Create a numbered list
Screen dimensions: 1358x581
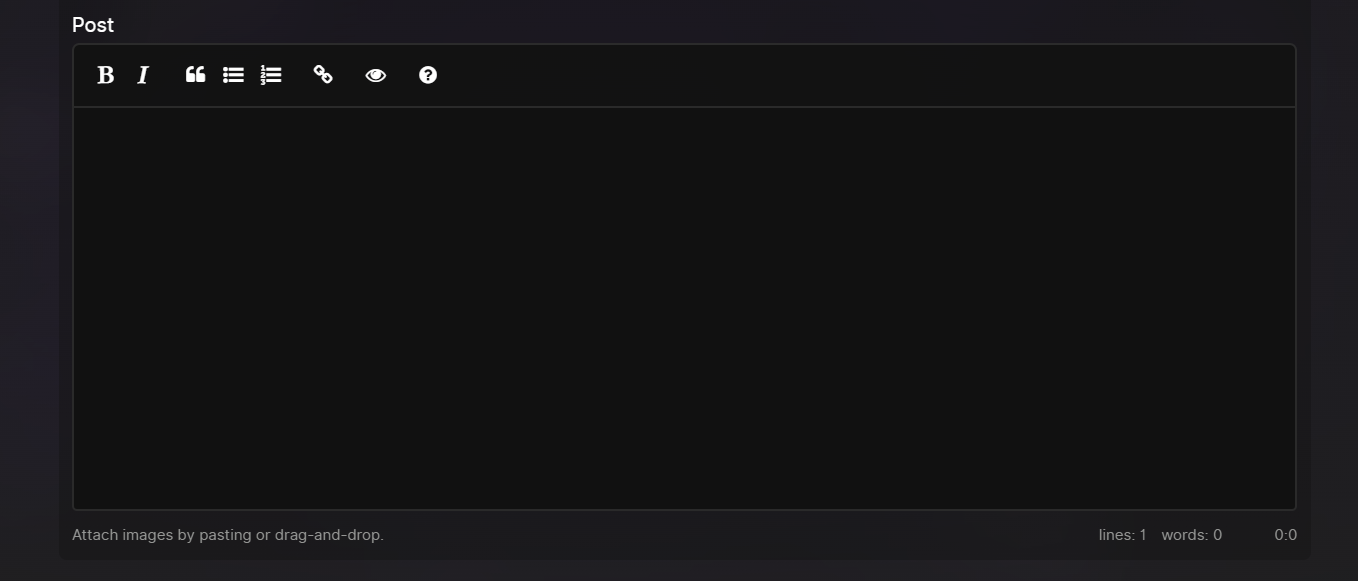point(271,75)
